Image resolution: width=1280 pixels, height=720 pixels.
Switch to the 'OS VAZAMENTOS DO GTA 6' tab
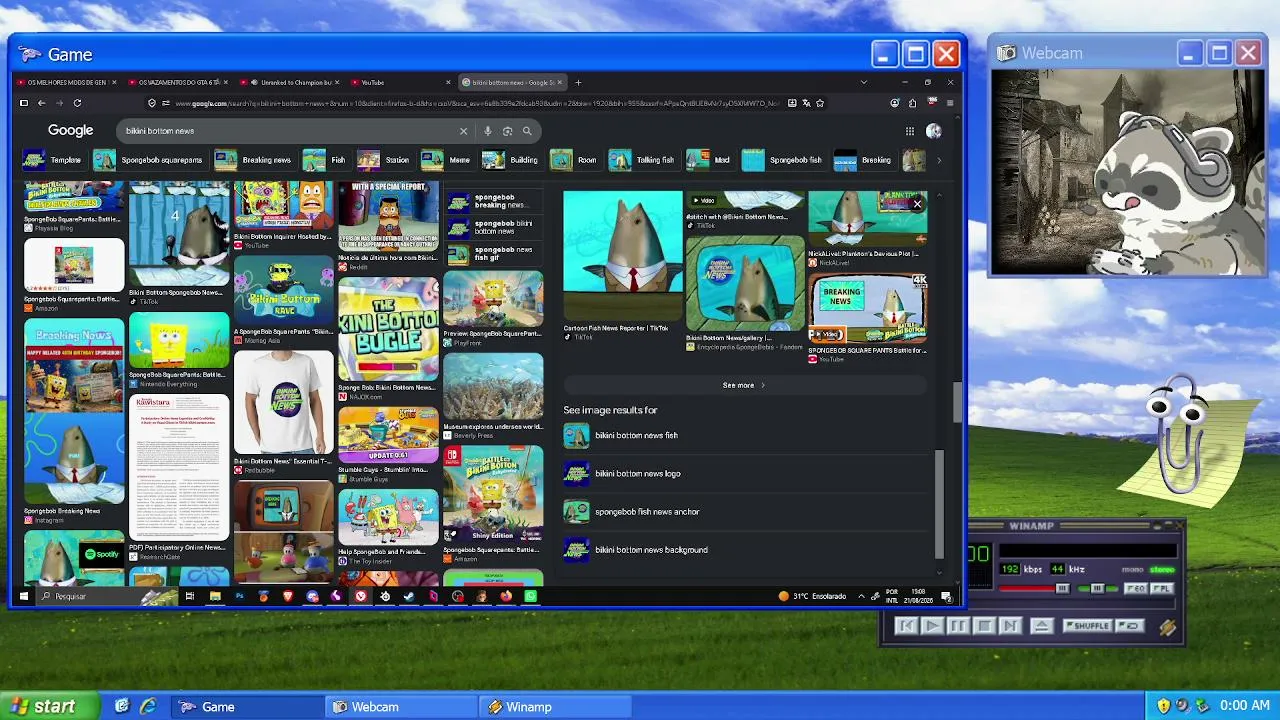pyautogui.click(x=179, y=82)
